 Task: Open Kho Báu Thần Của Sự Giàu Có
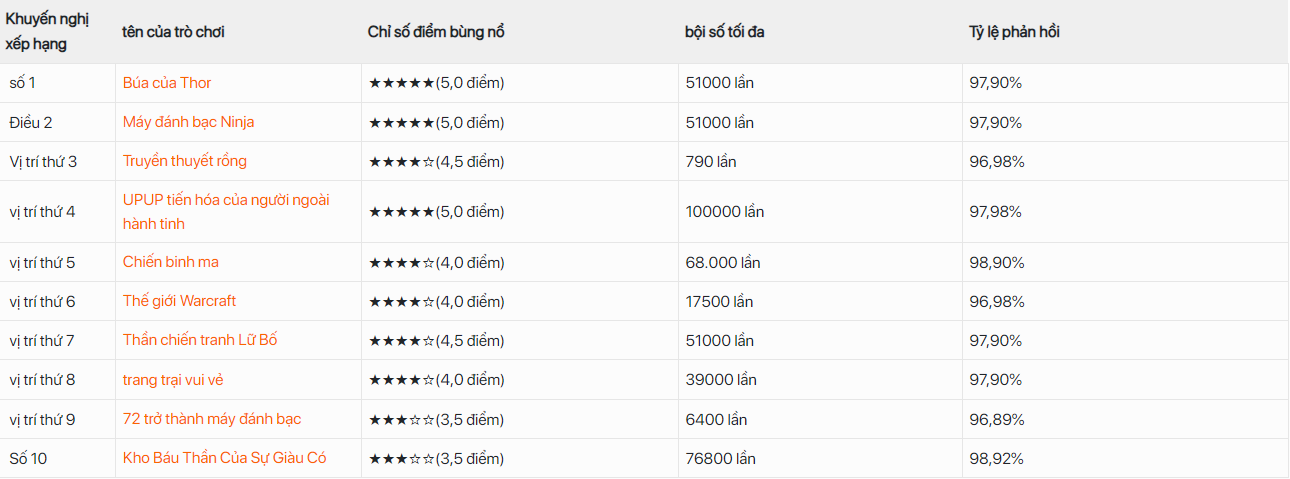pos(224,458)
